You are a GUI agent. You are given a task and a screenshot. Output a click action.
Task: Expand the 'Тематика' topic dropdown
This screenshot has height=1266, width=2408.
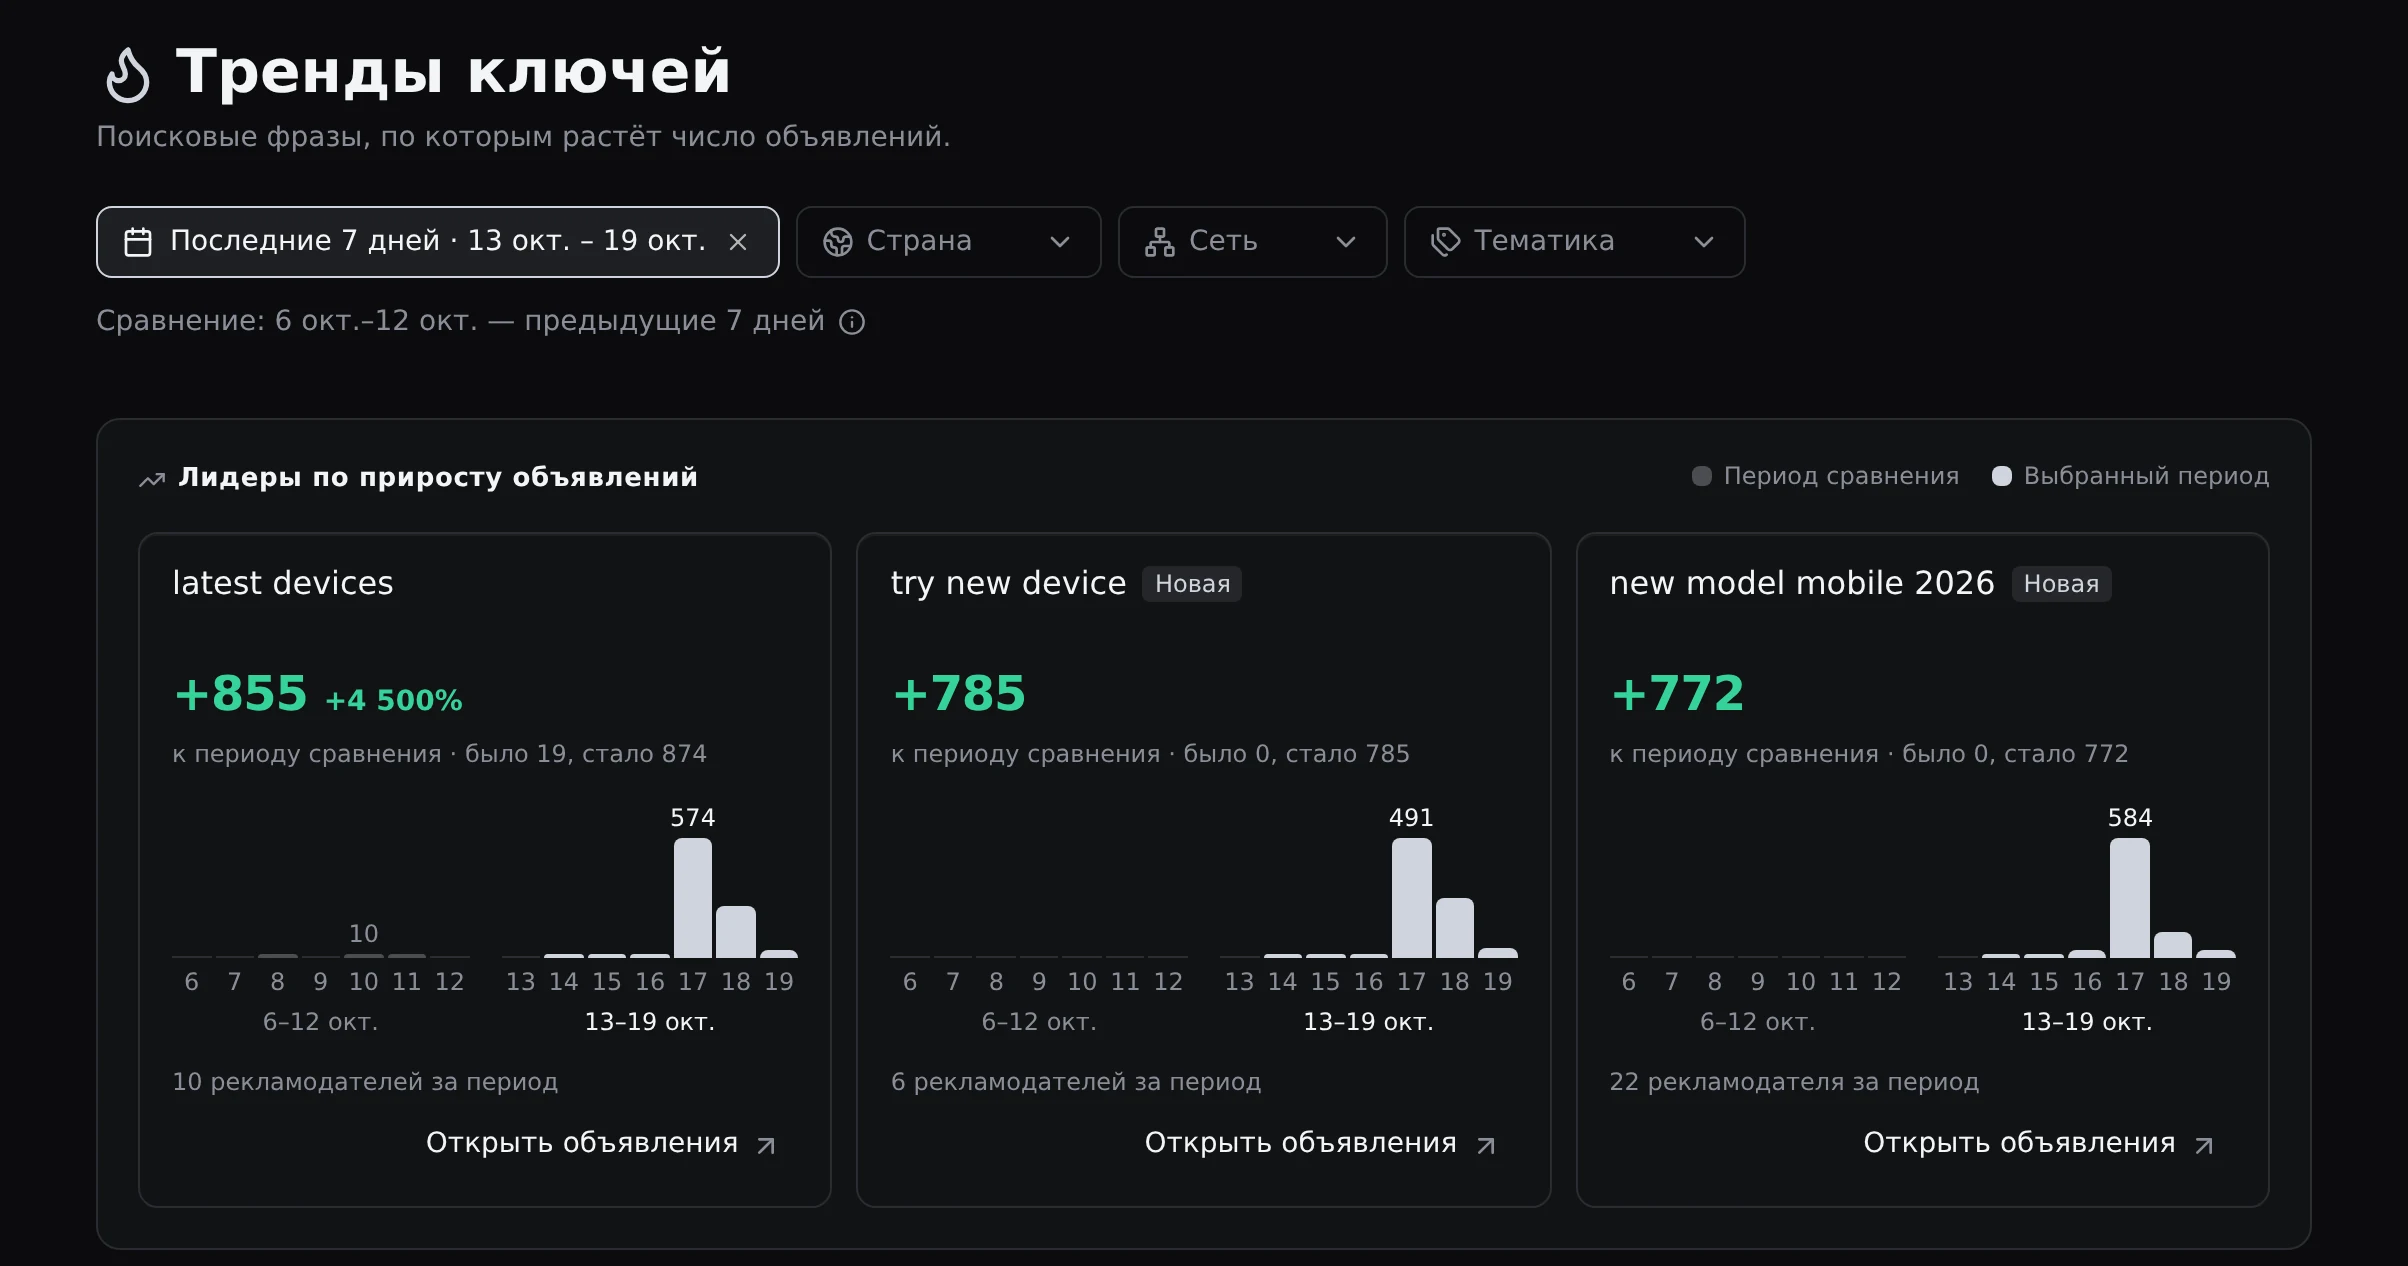pyautogui.click(x=1574, y=242)
